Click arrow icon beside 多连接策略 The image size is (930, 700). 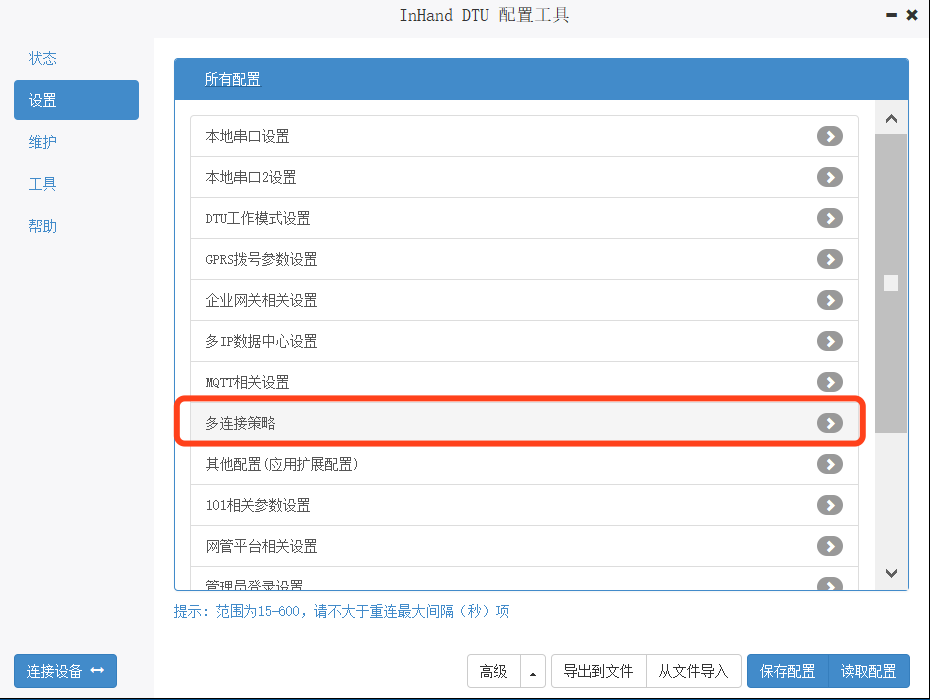[x=829, y=423]
